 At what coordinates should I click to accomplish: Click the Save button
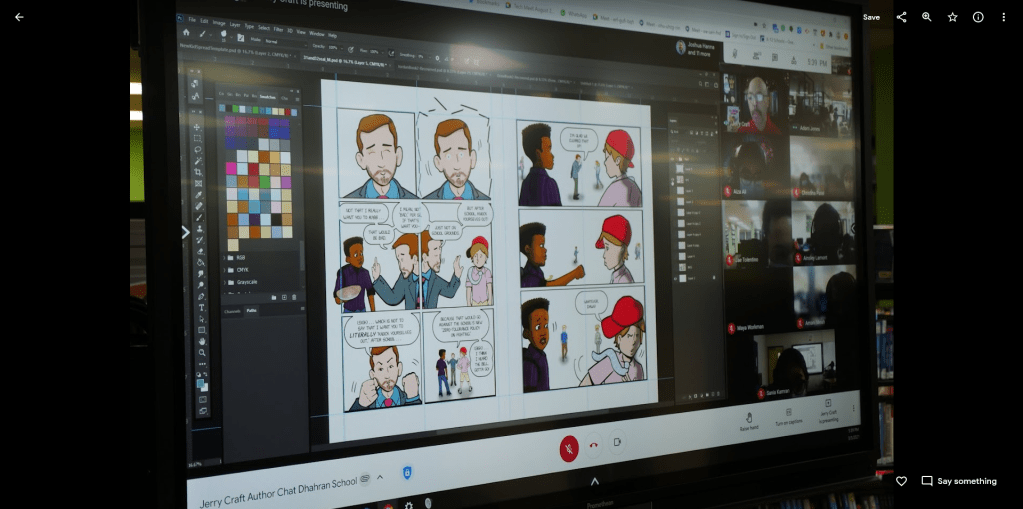(x=871, y=17)
